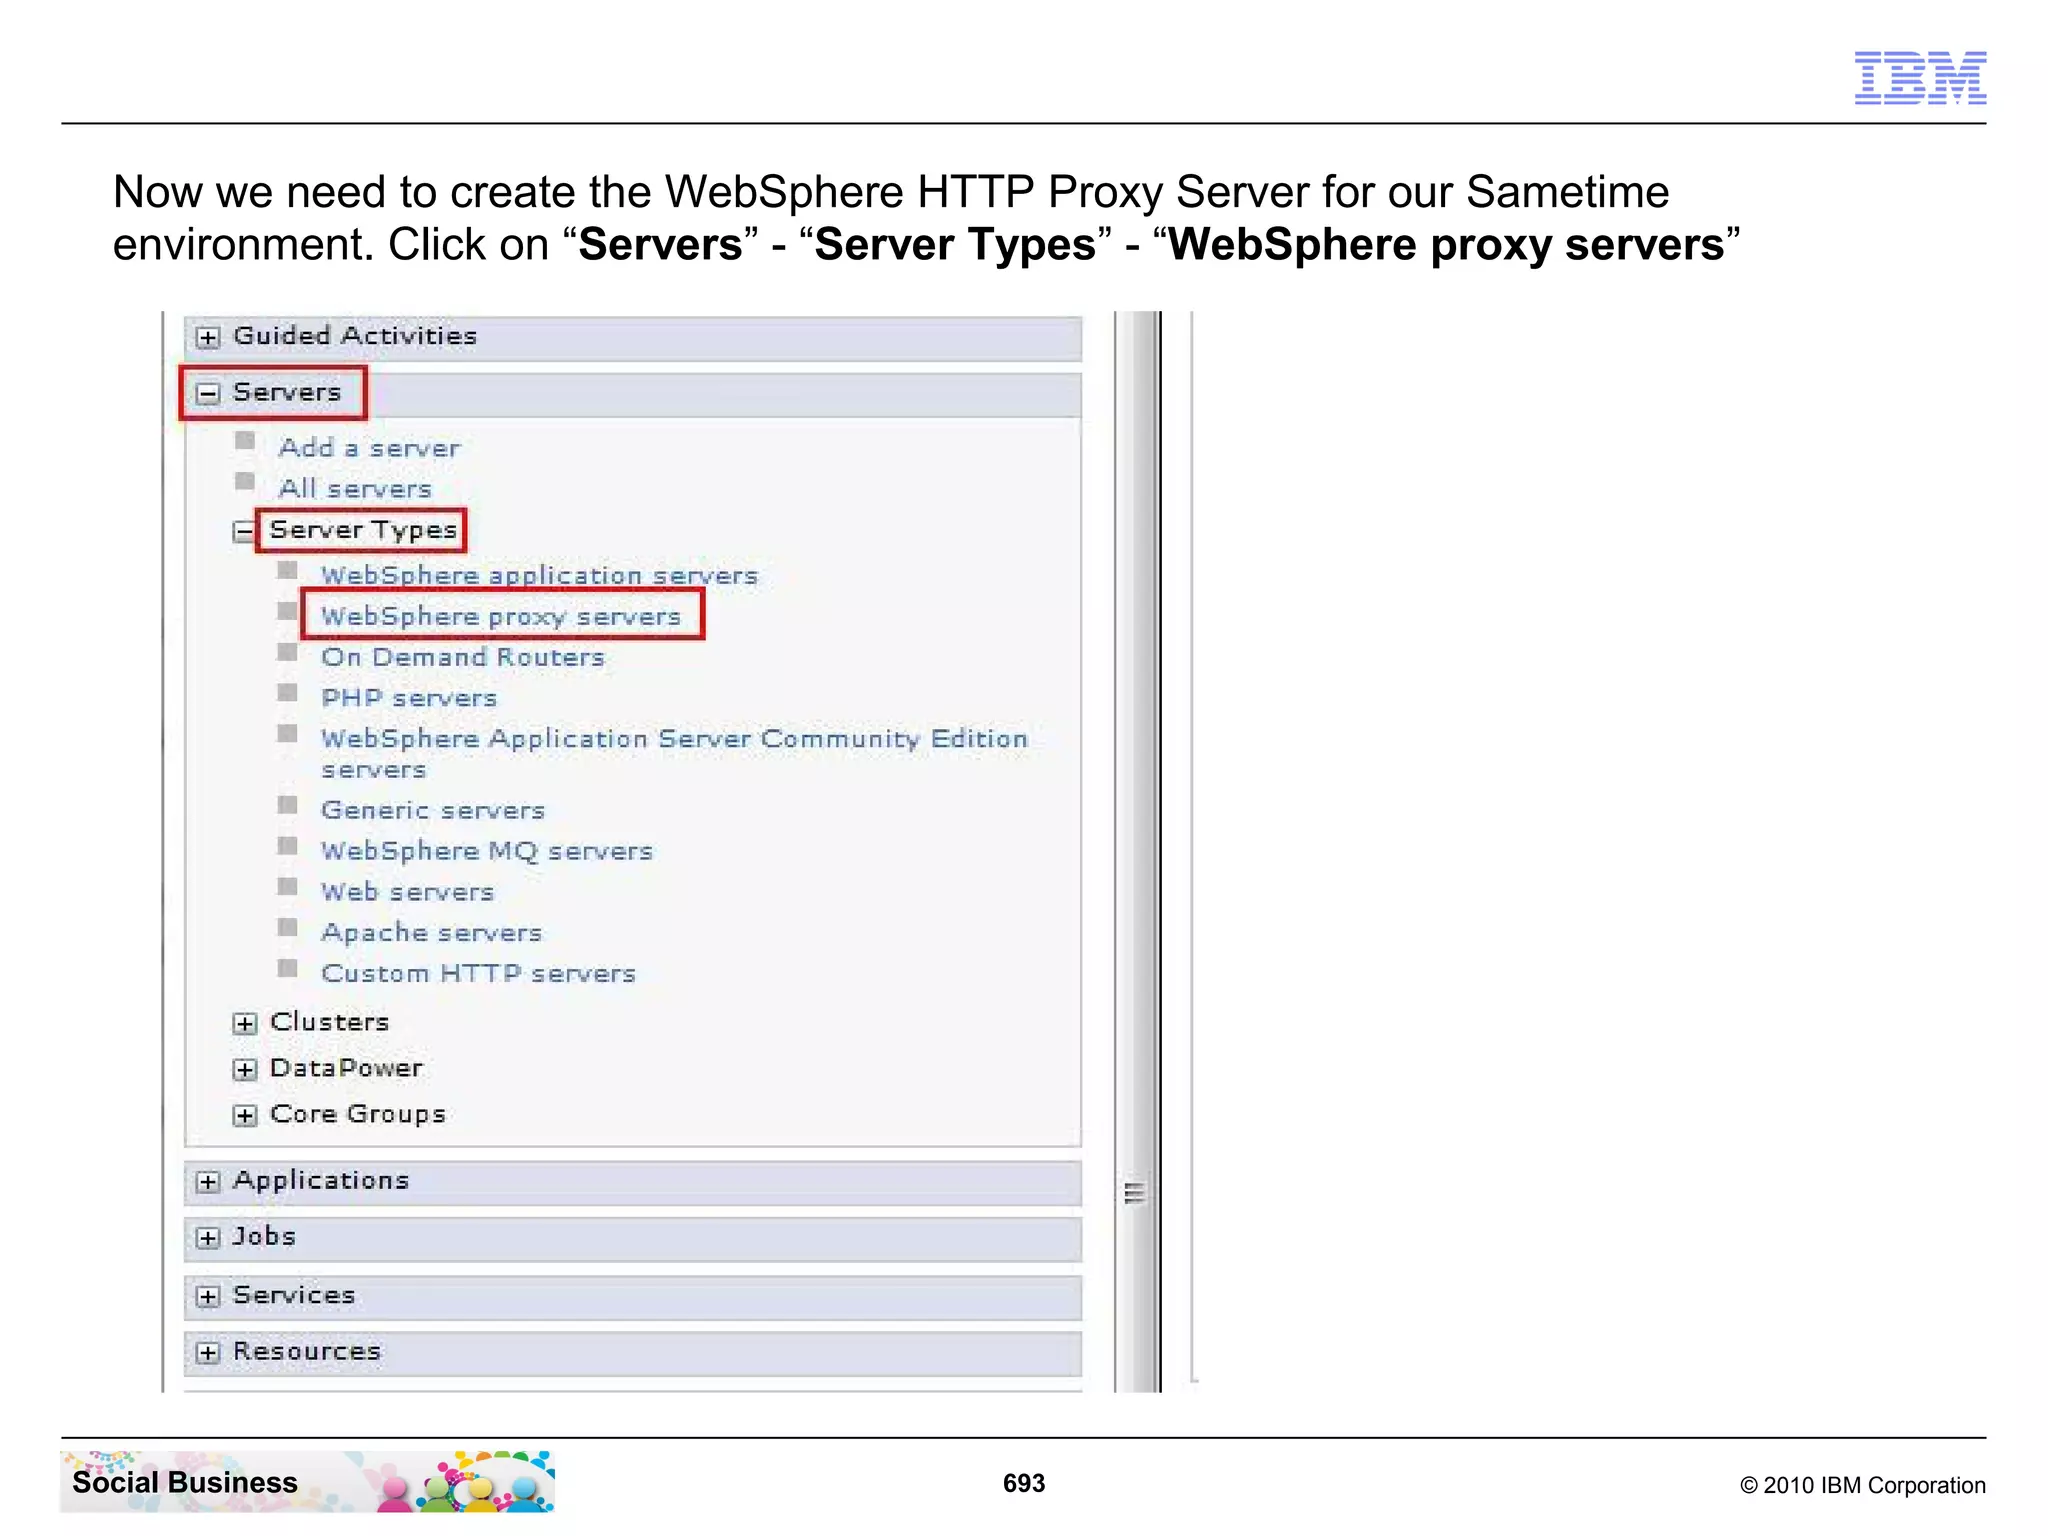
Task: Open WebSphere MQ servers link
Action: pyautogui.click(x=487, y=851)
